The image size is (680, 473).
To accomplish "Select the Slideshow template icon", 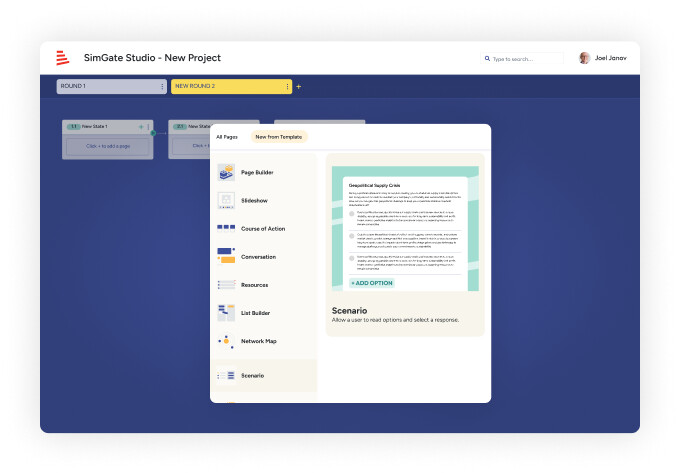I will pyautogui.click(x=226, y=200).
